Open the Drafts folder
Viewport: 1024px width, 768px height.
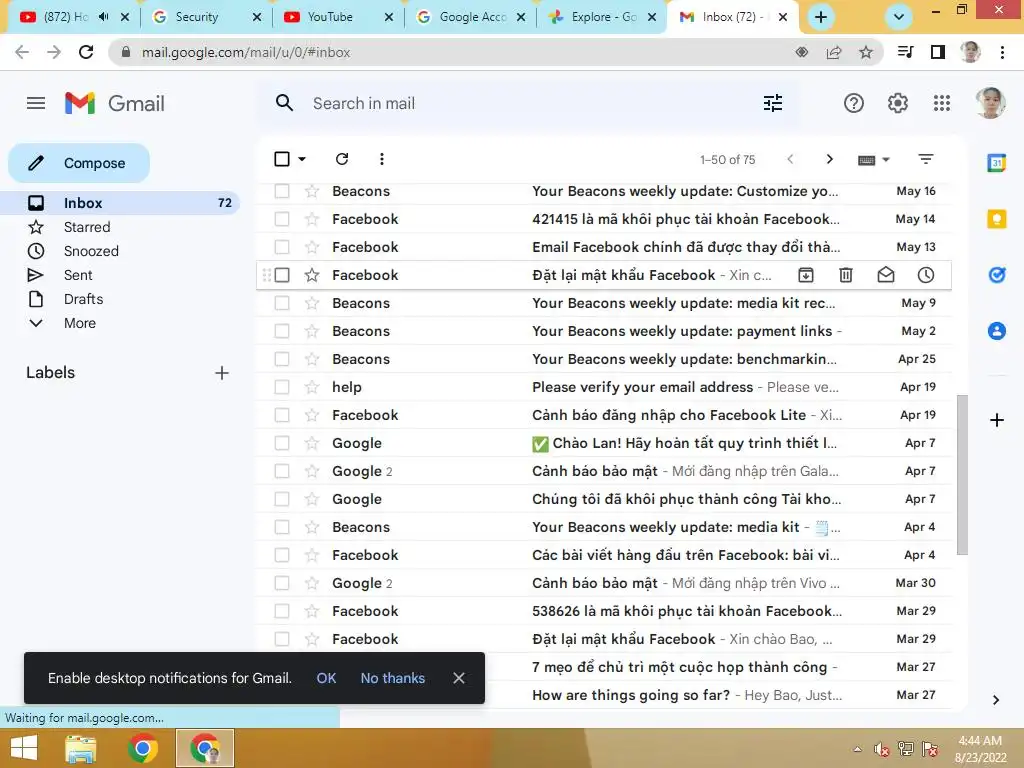pos(83,299)
